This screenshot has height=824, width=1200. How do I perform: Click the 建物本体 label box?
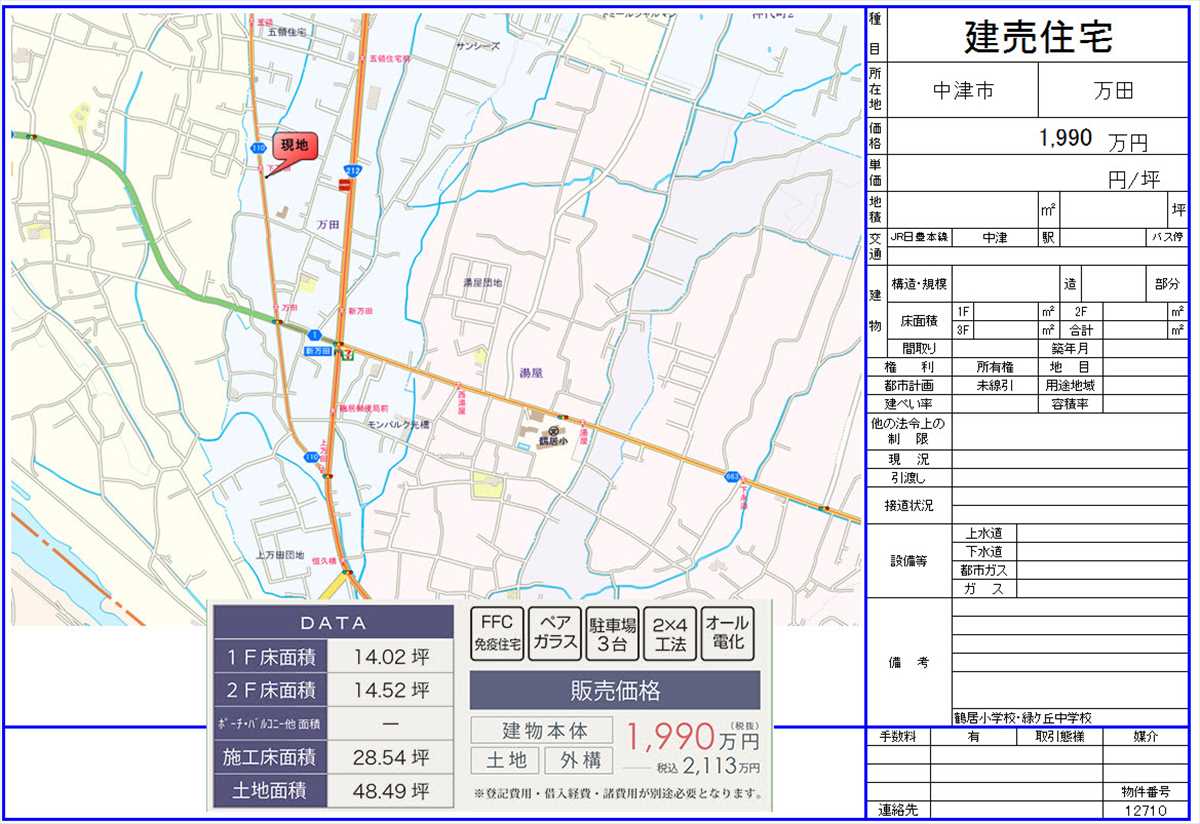click(543, 731)
